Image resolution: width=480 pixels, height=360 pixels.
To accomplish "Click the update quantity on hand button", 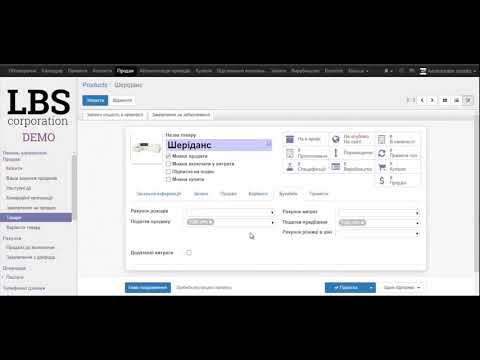I will click(115, 115).
